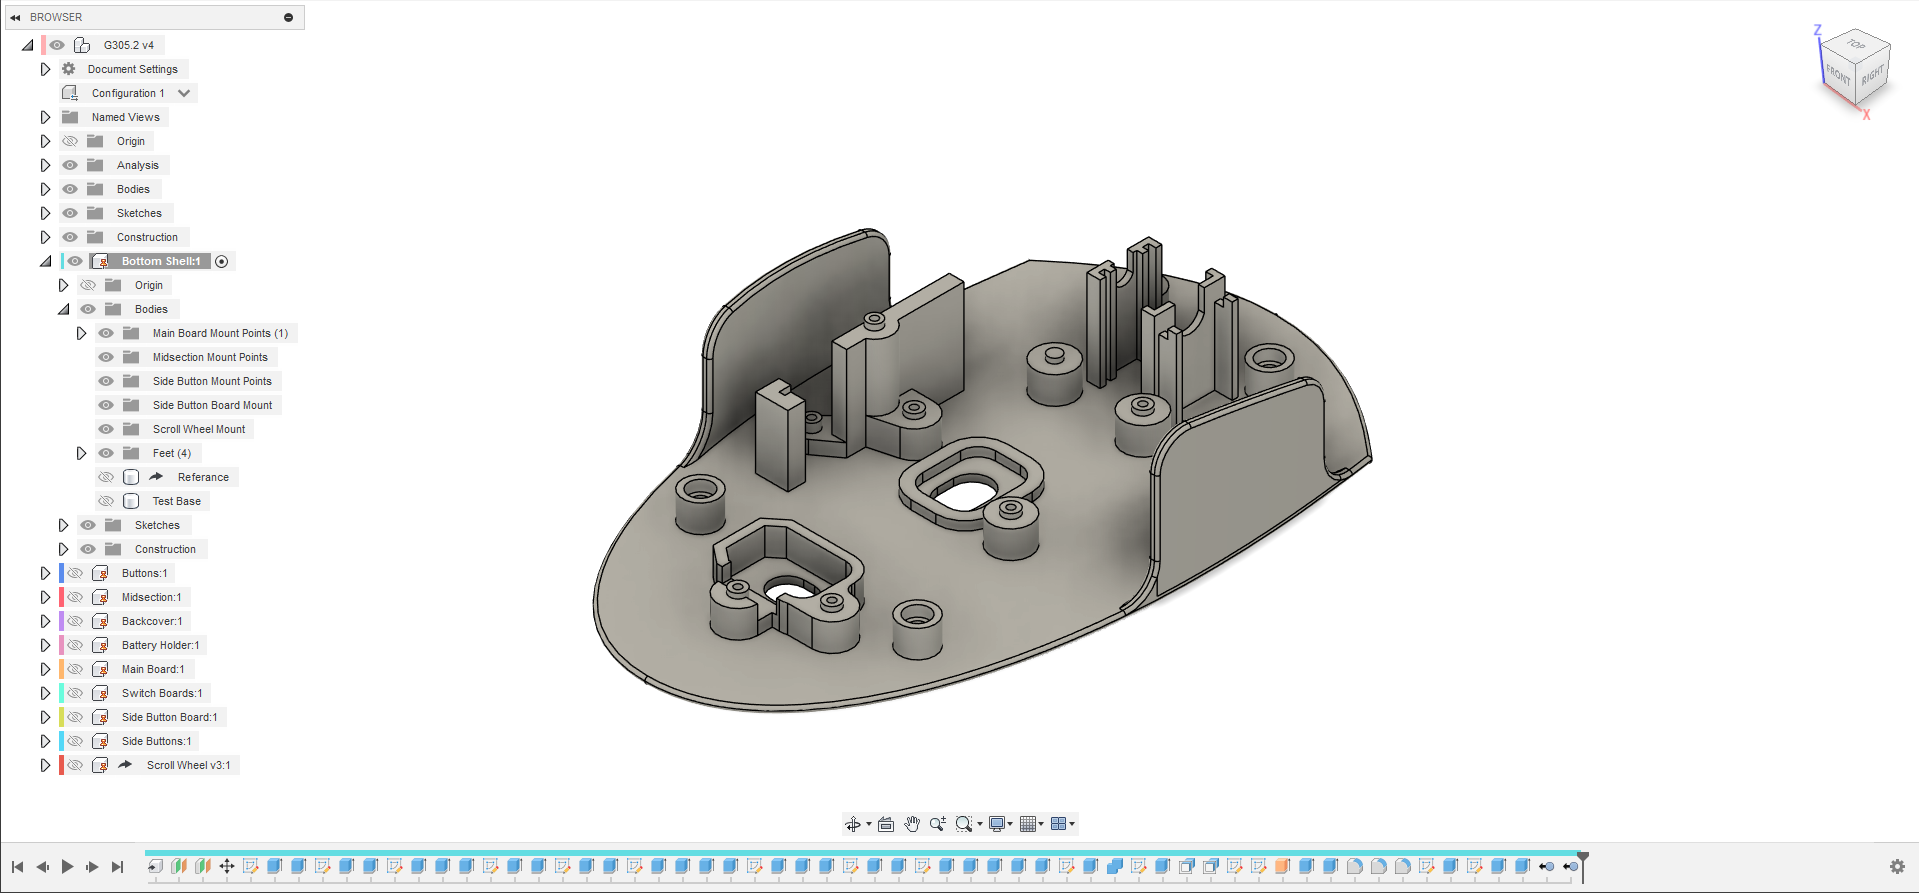
Task: Click the Scroll Wheel v3 link icon
Action: click(x=125, y=765)
